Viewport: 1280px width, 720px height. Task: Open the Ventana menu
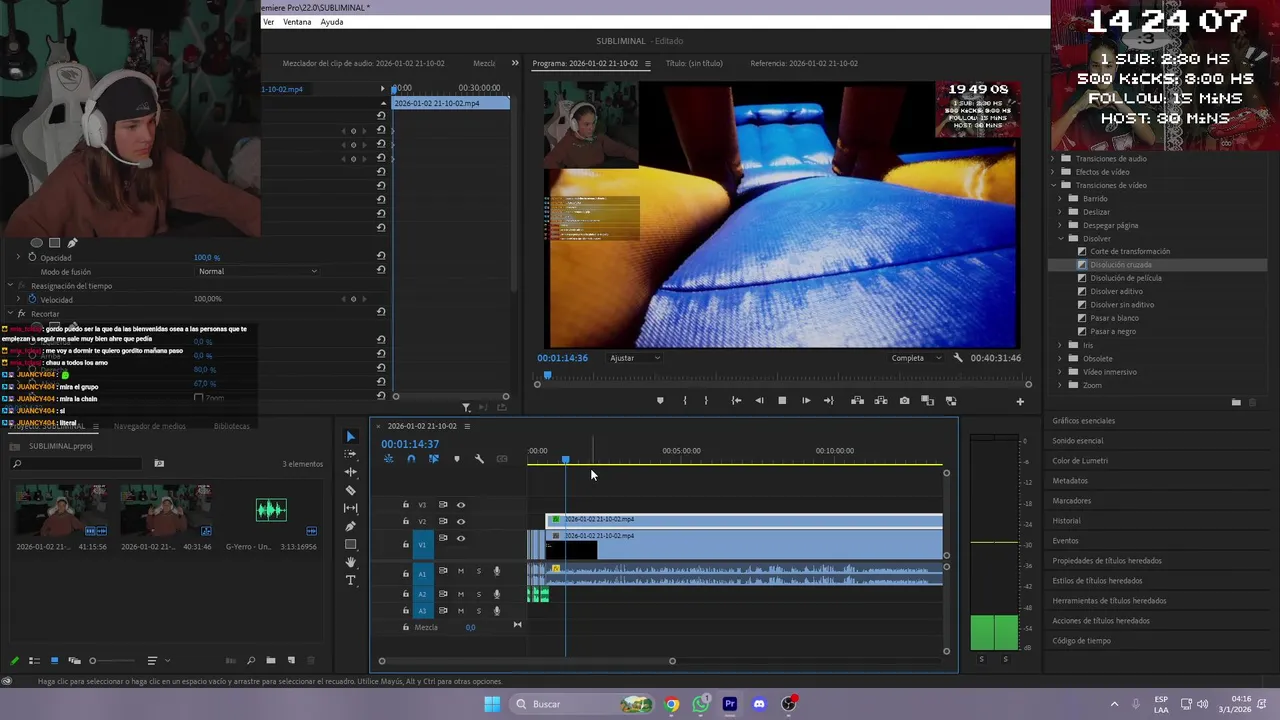pos(297,22)
